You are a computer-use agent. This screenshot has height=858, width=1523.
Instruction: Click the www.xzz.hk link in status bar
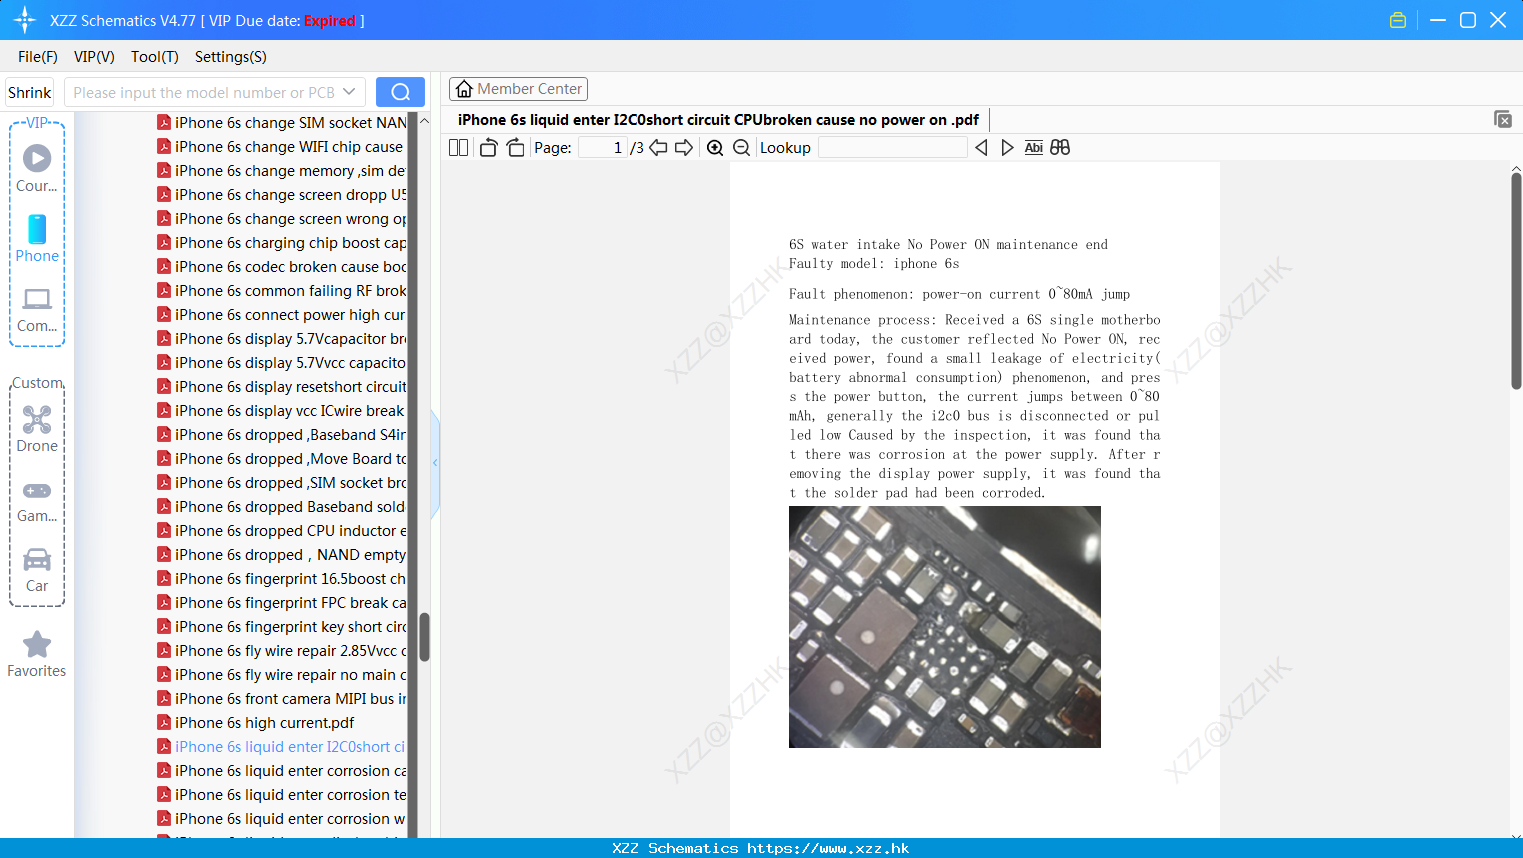click(828, 848)
